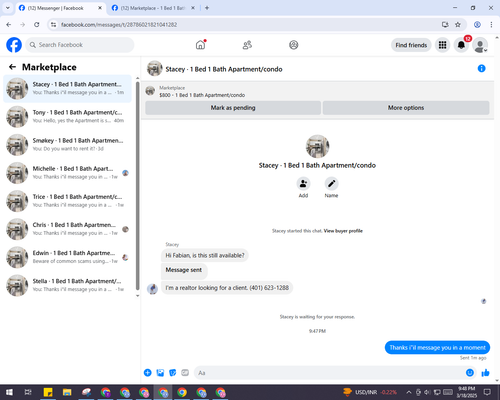Click the message text field Aa
Screen dimensions: 500x400
pyautogui.click(x=328, y=373)
